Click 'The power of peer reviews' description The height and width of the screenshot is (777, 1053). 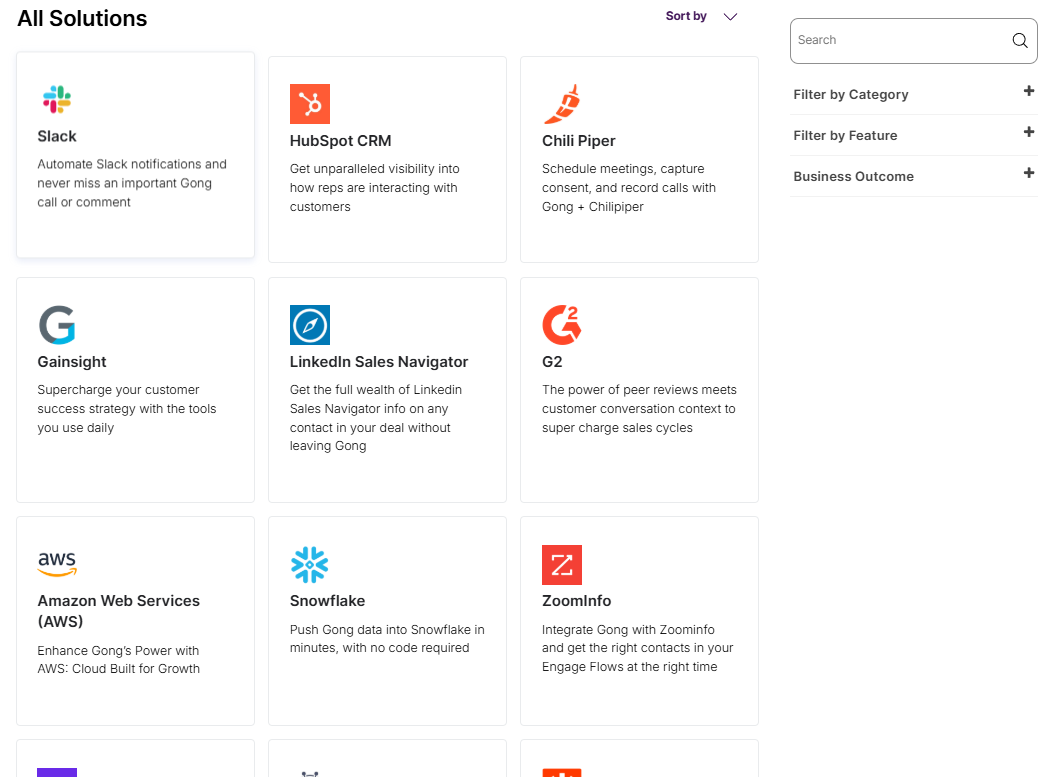tap(639, 409)
